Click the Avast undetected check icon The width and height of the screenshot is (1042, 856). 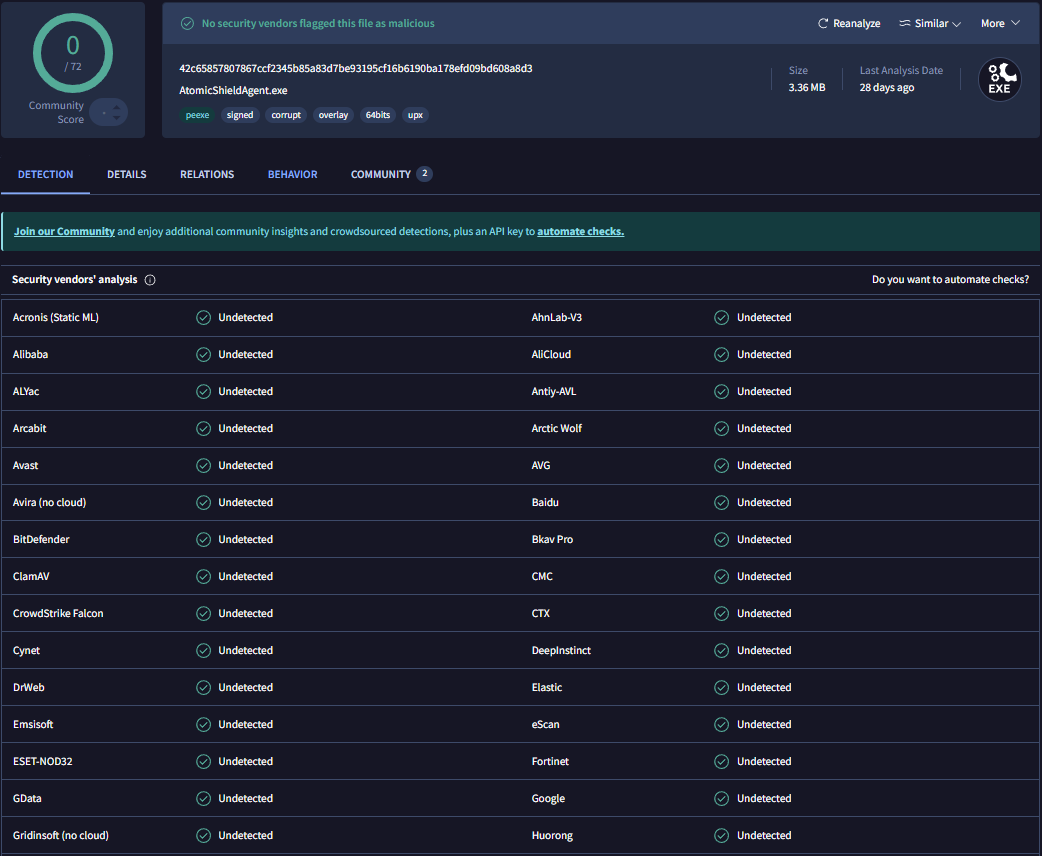[203, 466]
